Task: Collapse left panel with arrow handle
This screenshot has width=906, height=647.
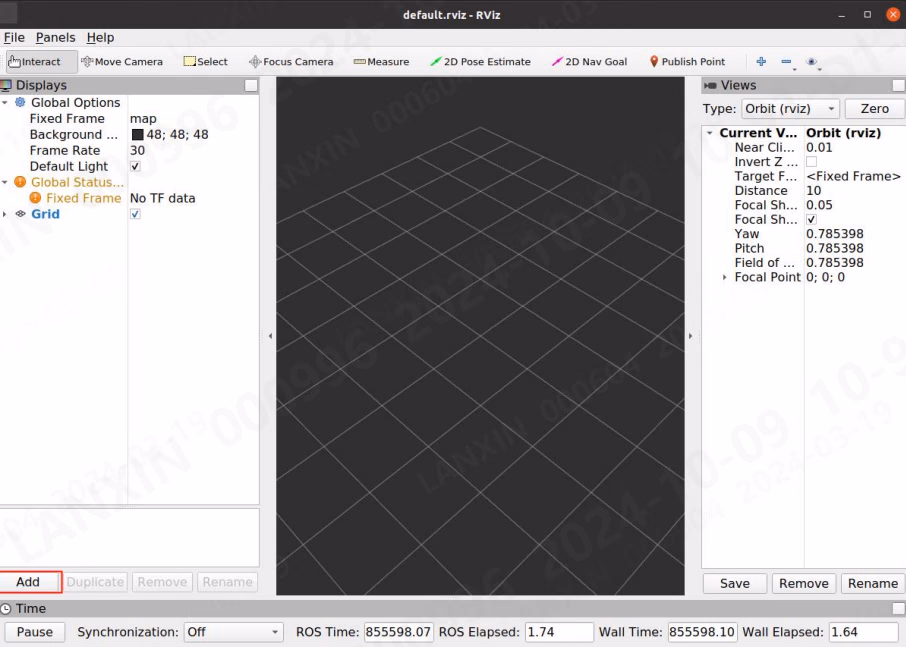Action: point(270,336)
